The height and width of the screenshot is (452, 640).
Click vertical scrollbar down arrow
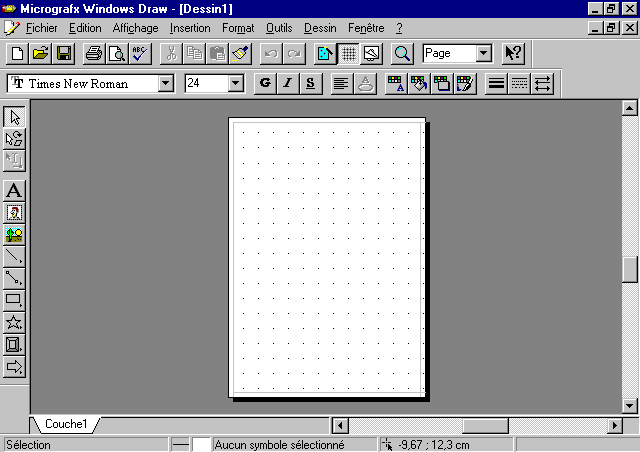(629, 406)
